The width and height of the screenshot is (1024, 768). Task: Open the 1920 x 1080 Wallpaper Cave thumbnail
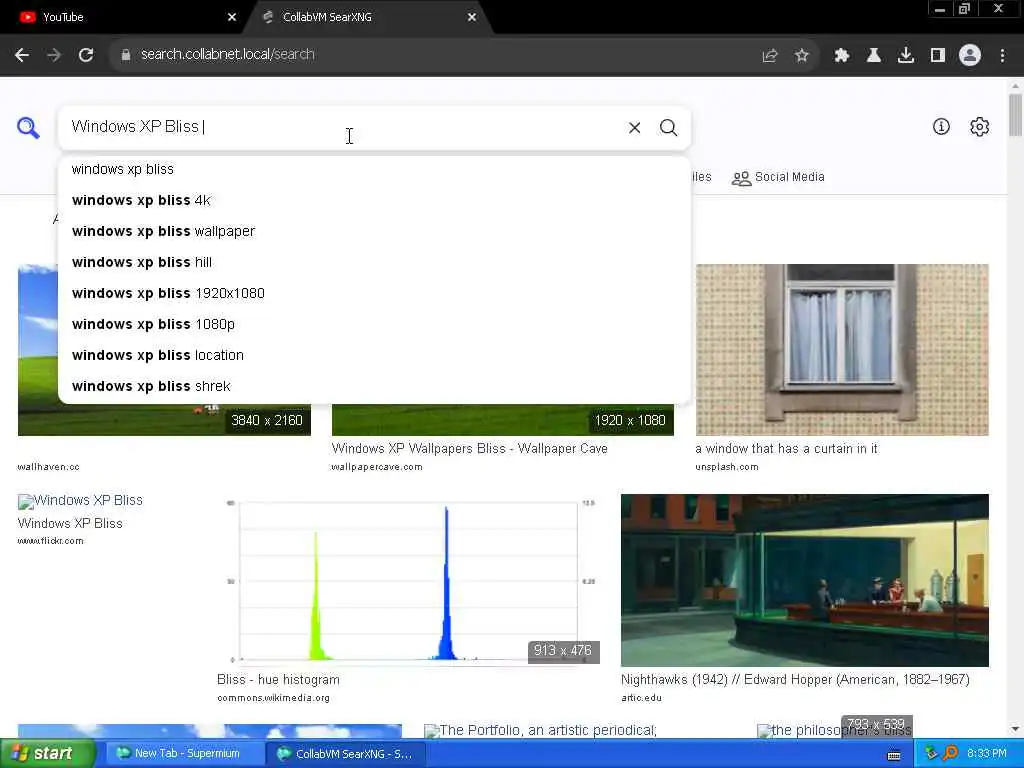503,420
